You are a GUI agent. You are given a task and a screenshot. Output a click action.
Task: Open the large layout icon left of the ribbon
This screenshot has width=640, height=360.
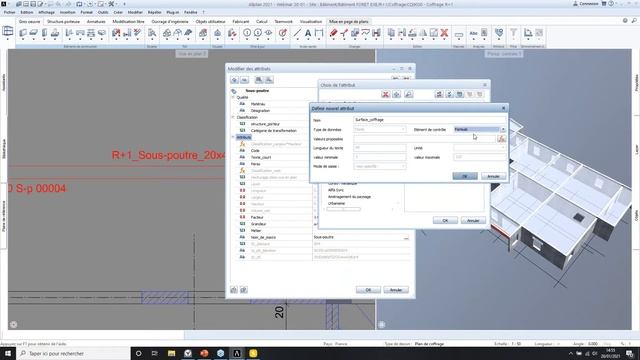pos(8,32)
